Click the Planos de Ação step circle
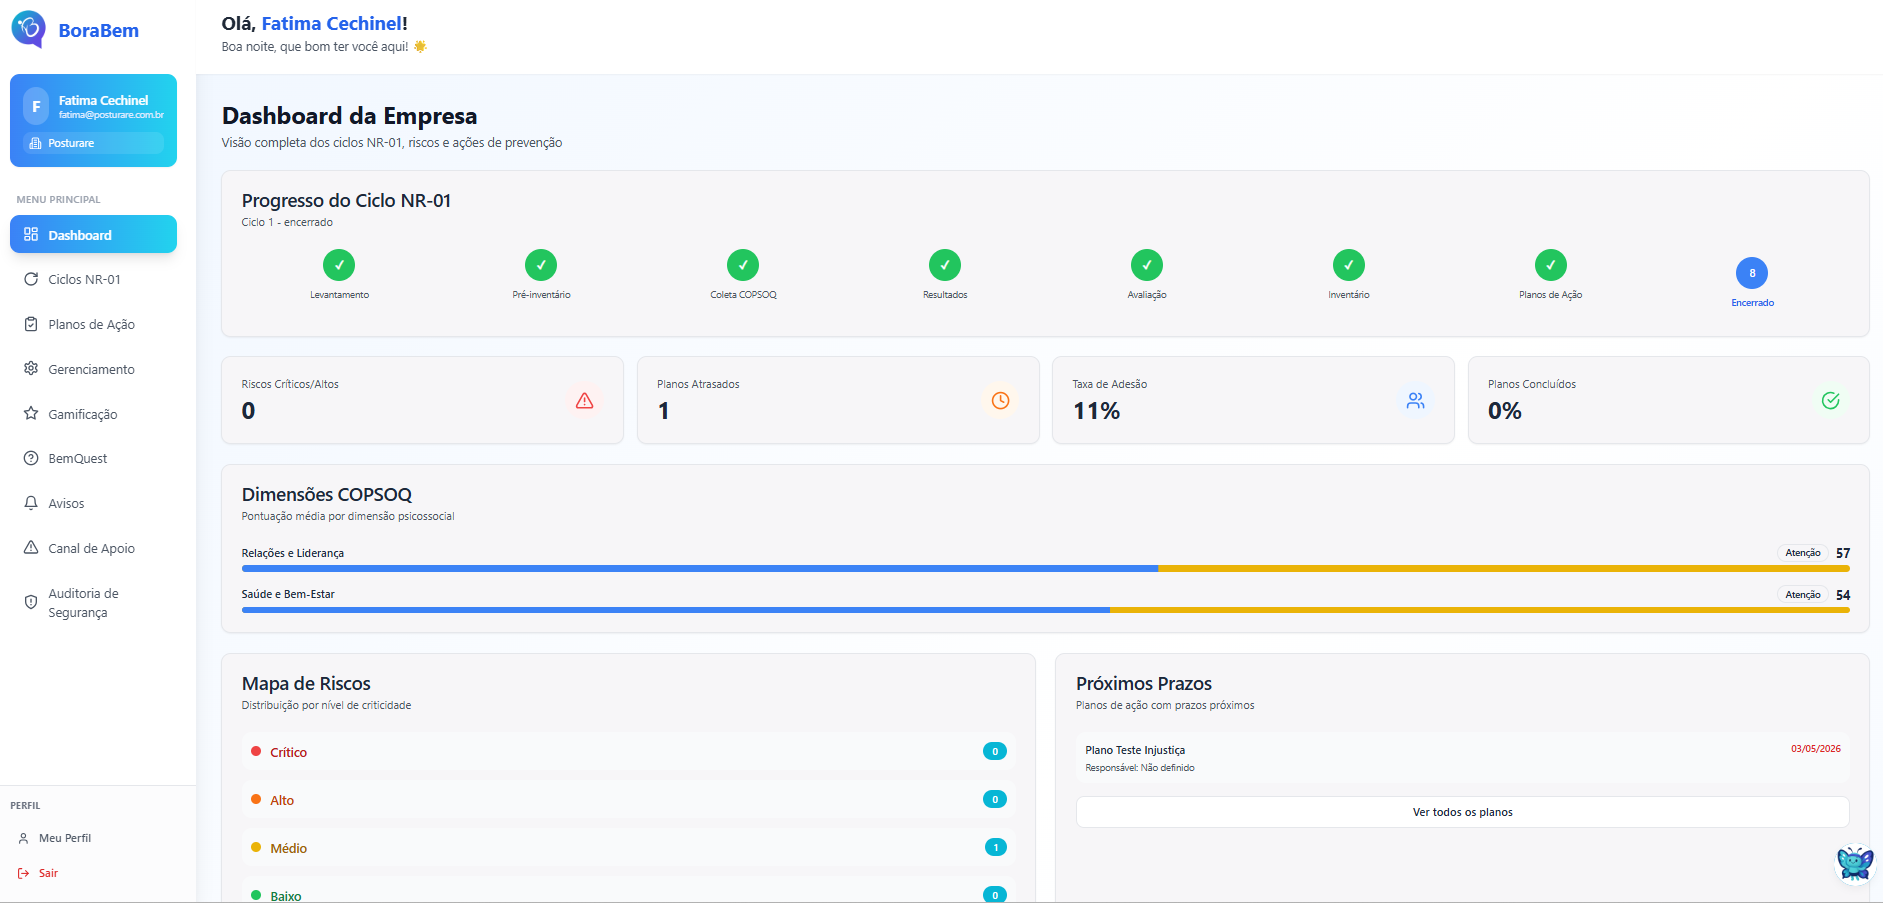Image resolution: width=1883 pixels, height=903 pixels. click(1551, 265)
